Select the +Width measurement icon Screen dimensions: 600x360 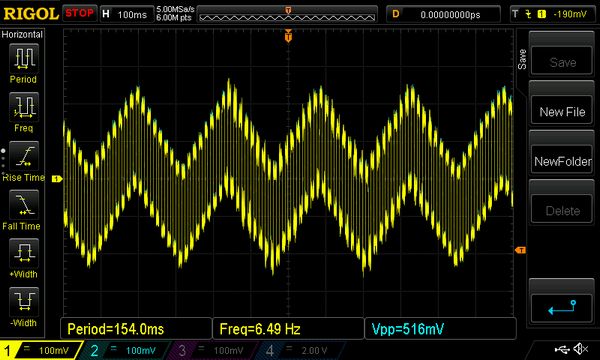pos(24,253)
